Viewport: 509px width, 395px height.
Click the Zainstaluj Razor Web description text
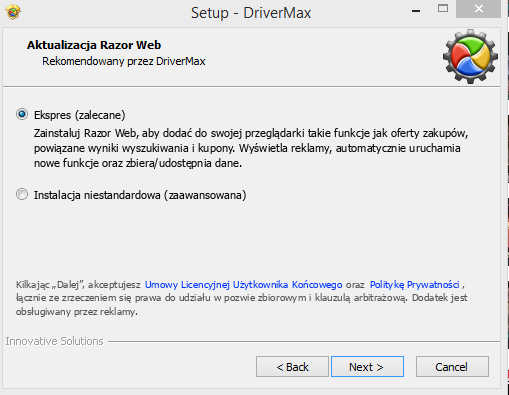[x=251, y=148]
